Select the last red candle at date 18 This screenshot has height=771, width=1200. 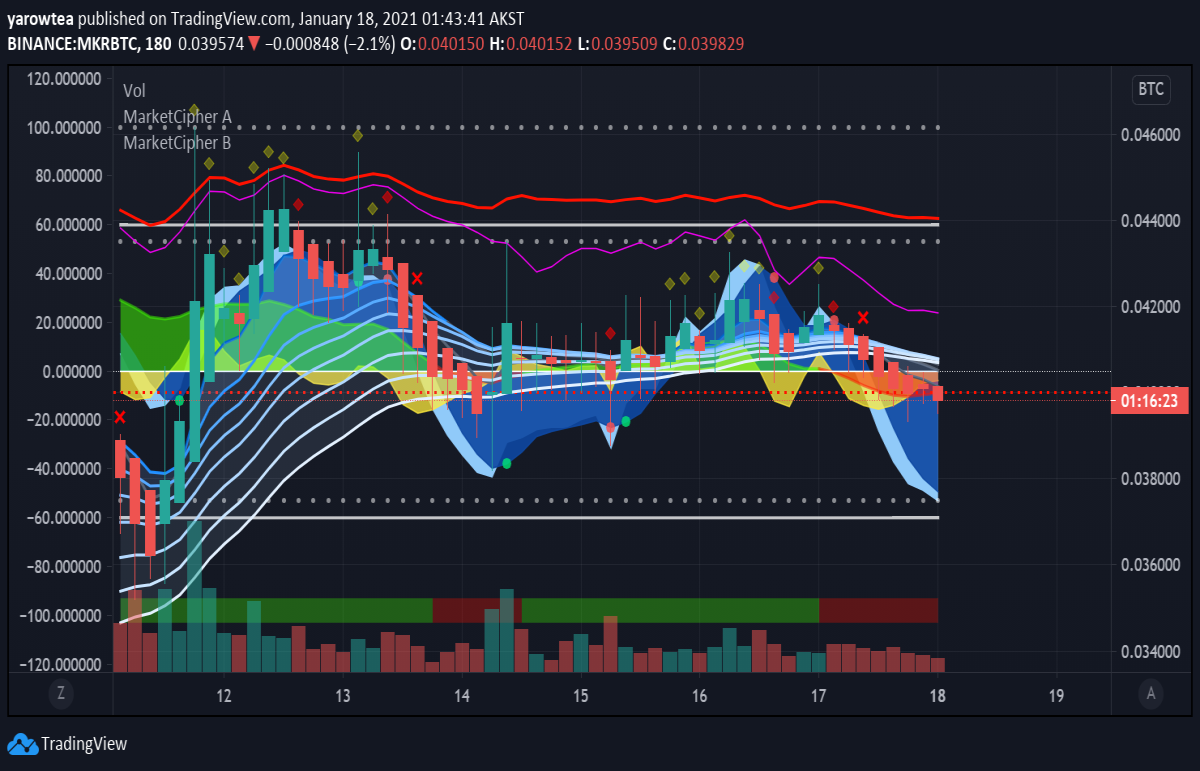(938, 393)
